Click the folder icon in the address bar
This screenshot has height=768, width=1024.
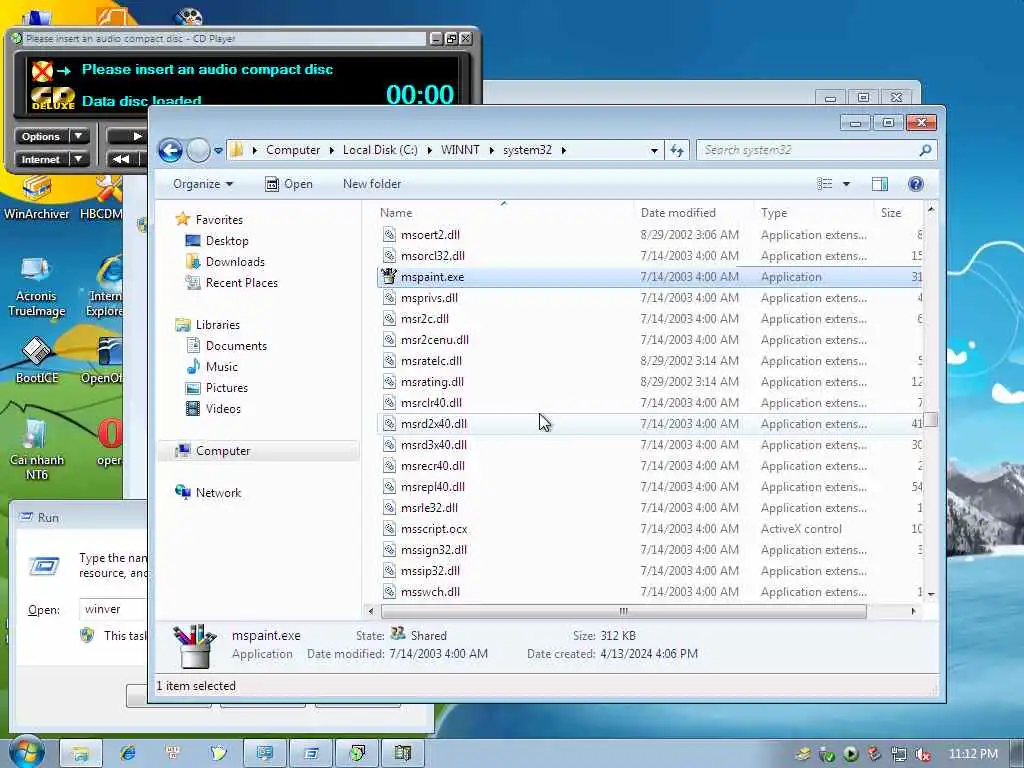coord(236,150)
